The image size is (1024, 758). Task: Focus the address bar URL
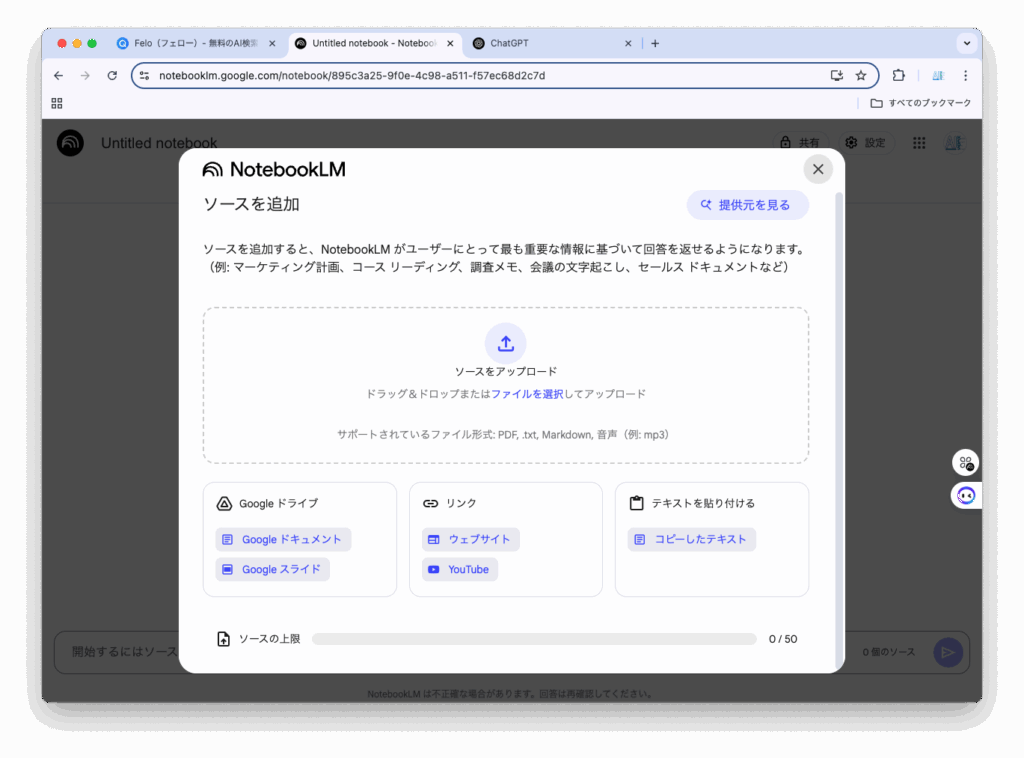pos(352,76)
